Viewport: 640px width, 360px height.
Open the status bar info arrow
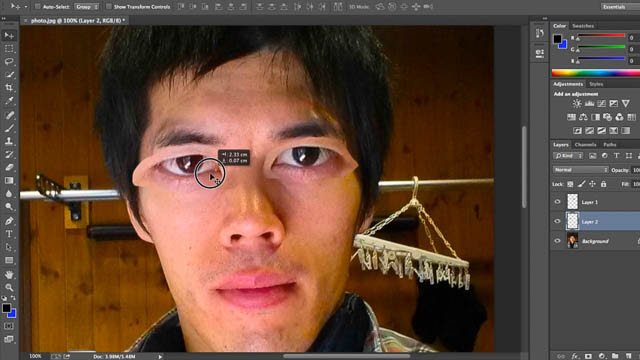click(x=160, y=356)
